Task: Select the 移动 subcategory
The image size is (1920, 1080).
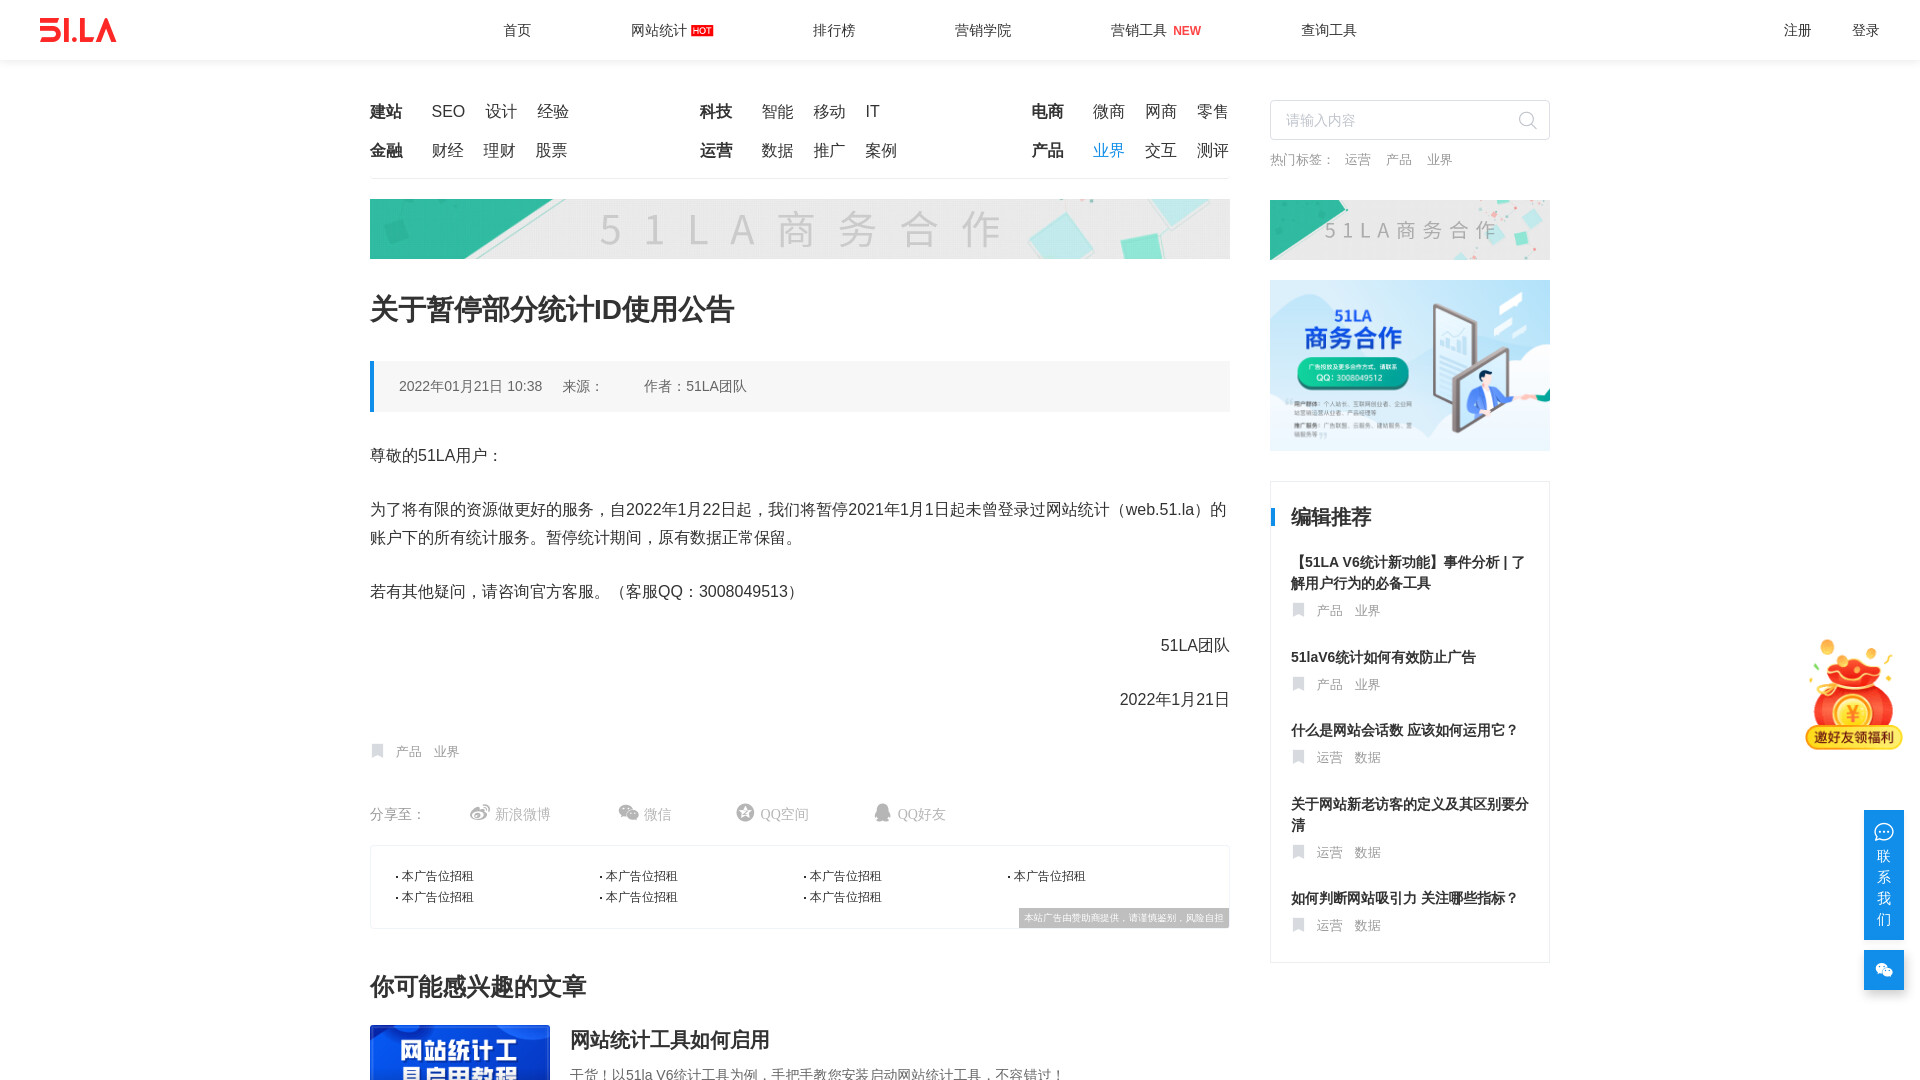Action: 830,112
